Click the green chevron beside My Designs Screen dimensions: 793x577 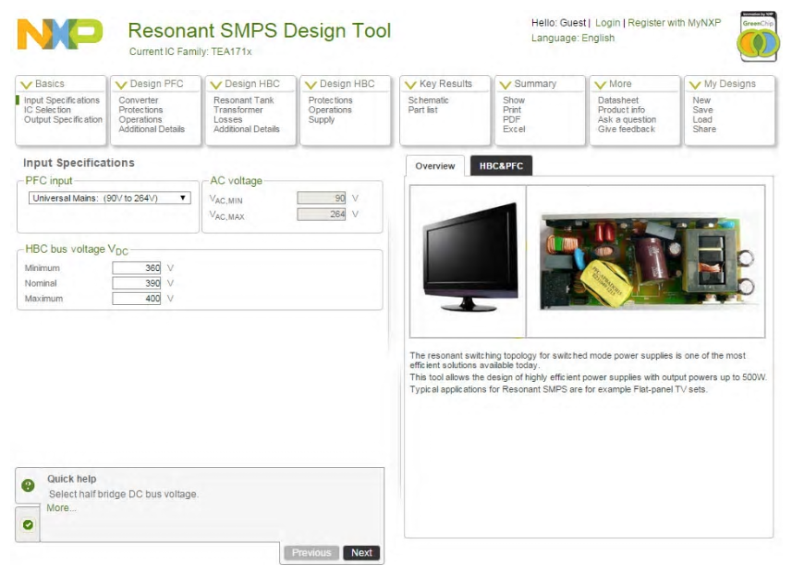coord(695,85)
